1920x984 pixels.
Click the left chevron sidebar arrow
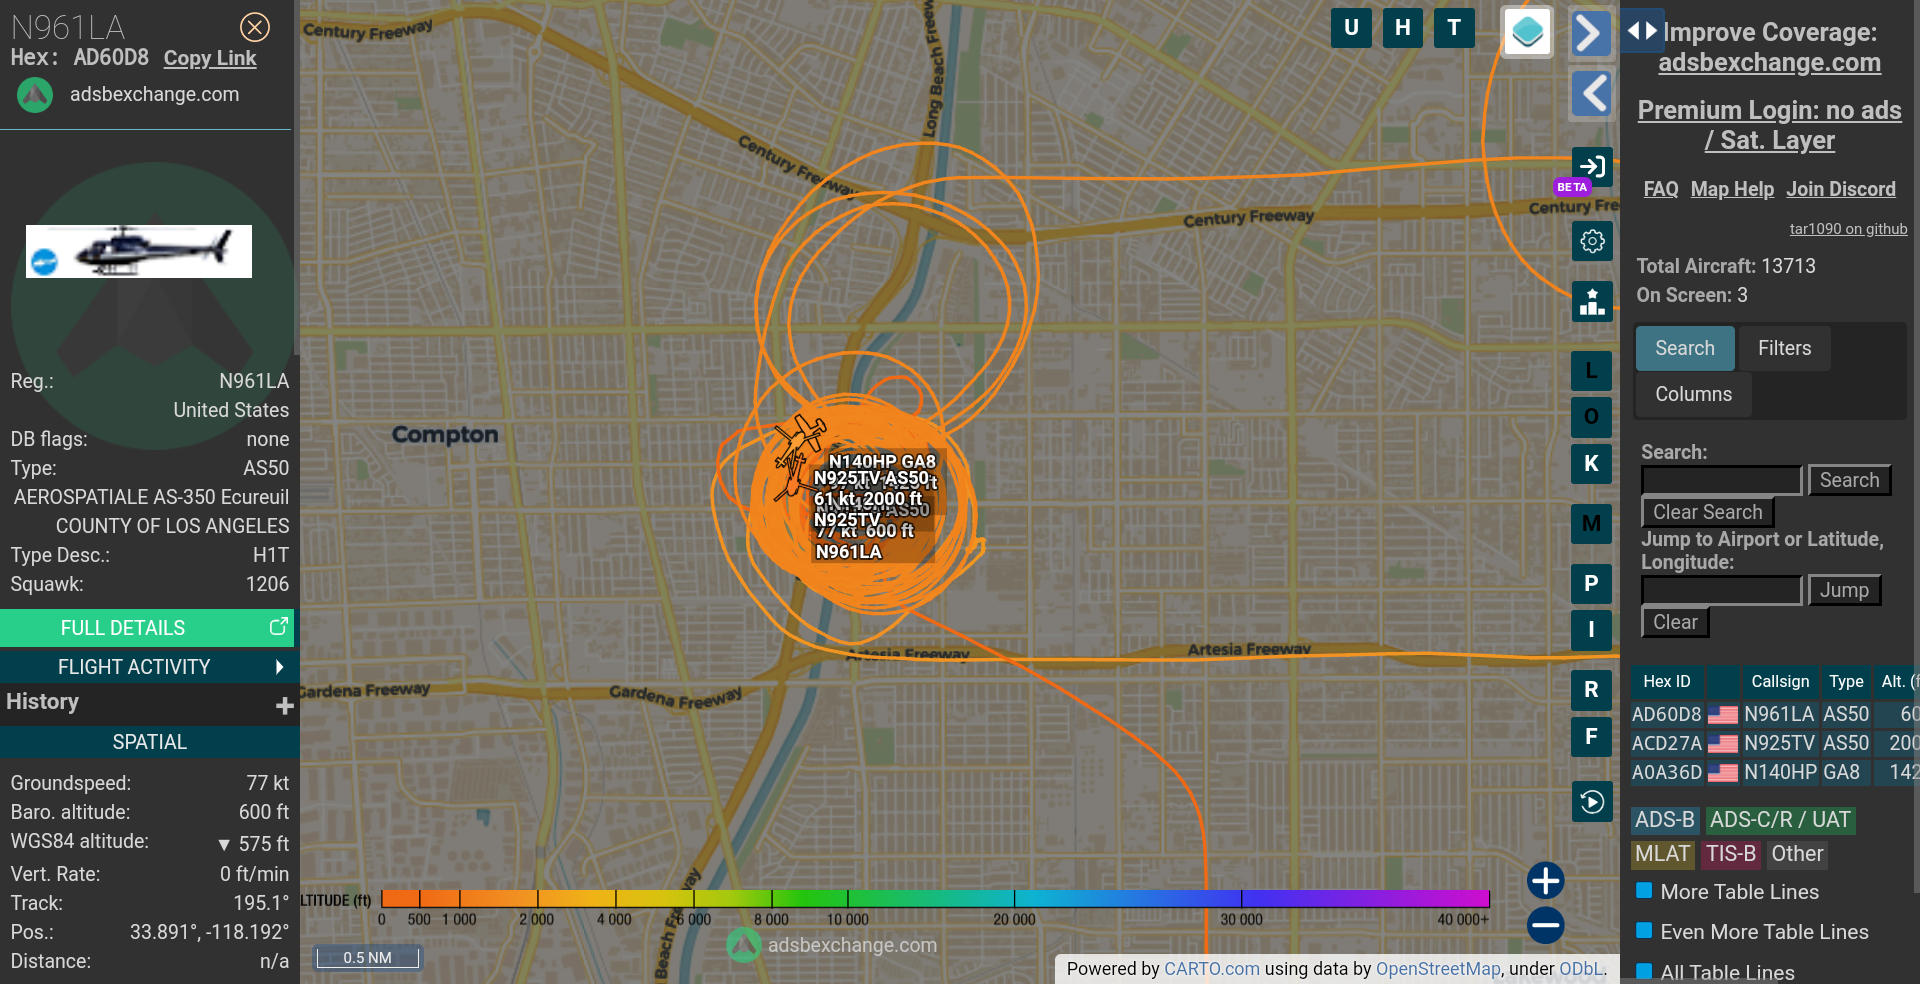(1591, 94)
